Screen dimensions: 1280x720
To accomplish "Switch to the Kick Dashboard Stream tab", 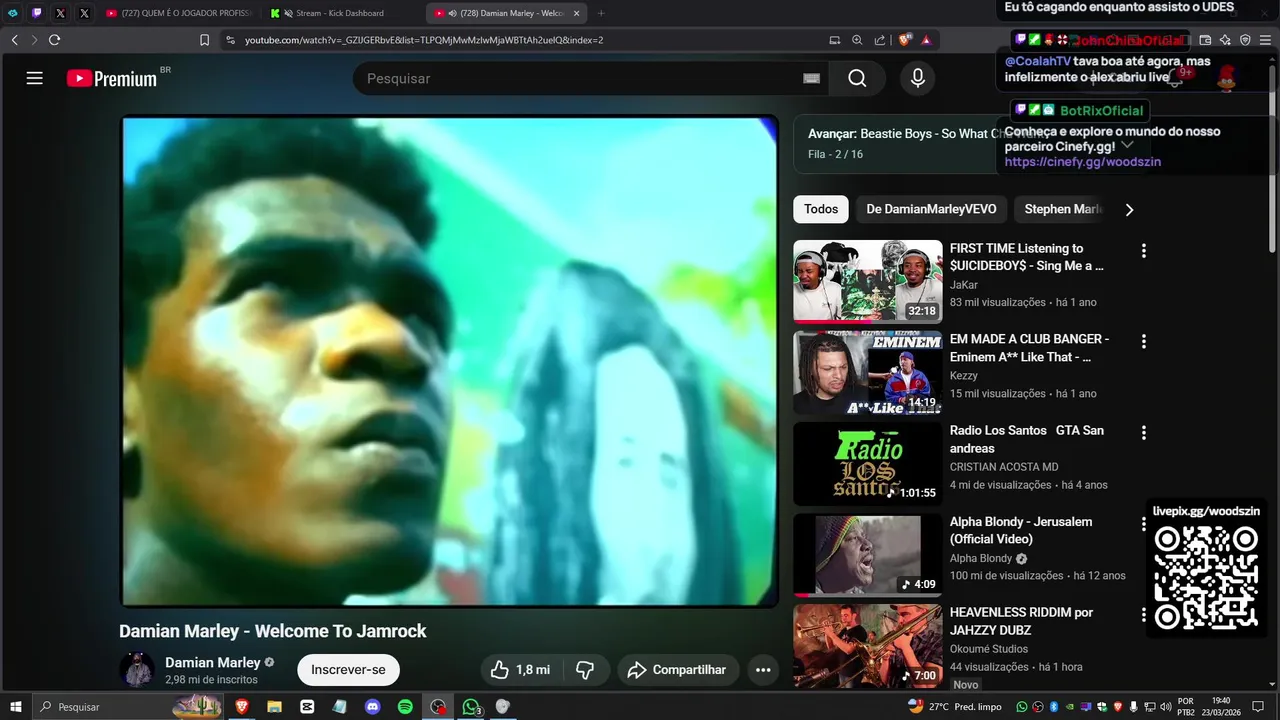I will 339,13.
